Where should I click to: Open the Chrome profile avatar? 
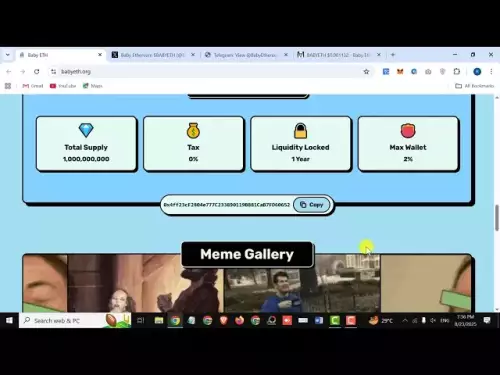[x=477, y=72]
